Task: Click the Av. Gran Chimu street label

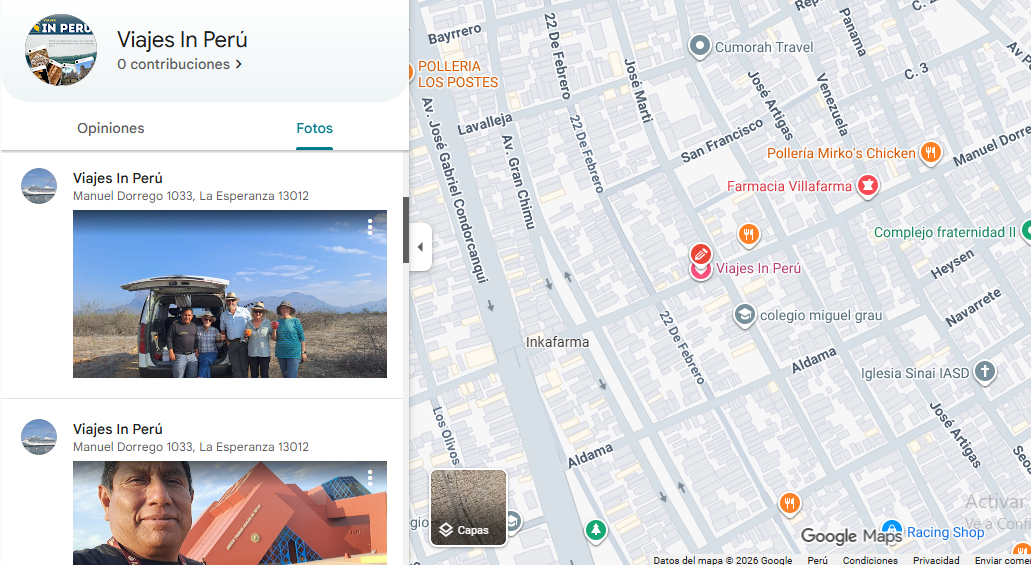Action: [x=517, y=182]
